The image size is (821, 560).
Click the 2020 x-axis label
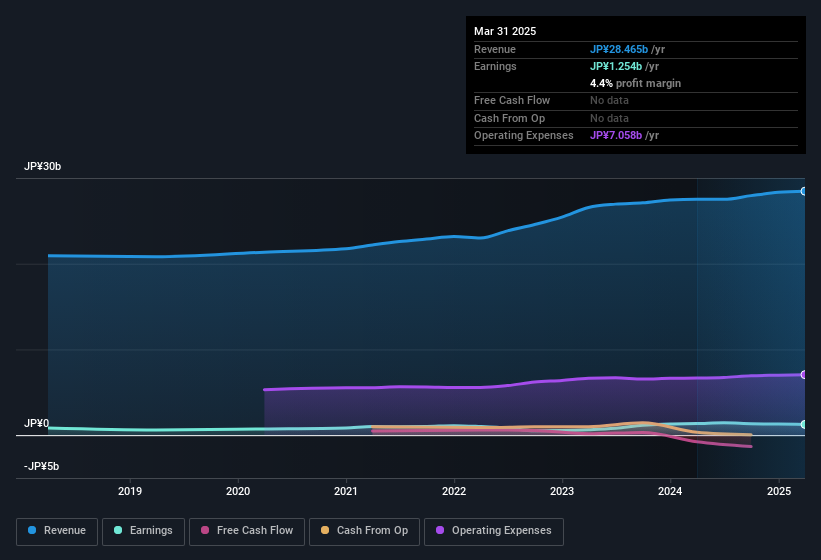coord(238,491)
